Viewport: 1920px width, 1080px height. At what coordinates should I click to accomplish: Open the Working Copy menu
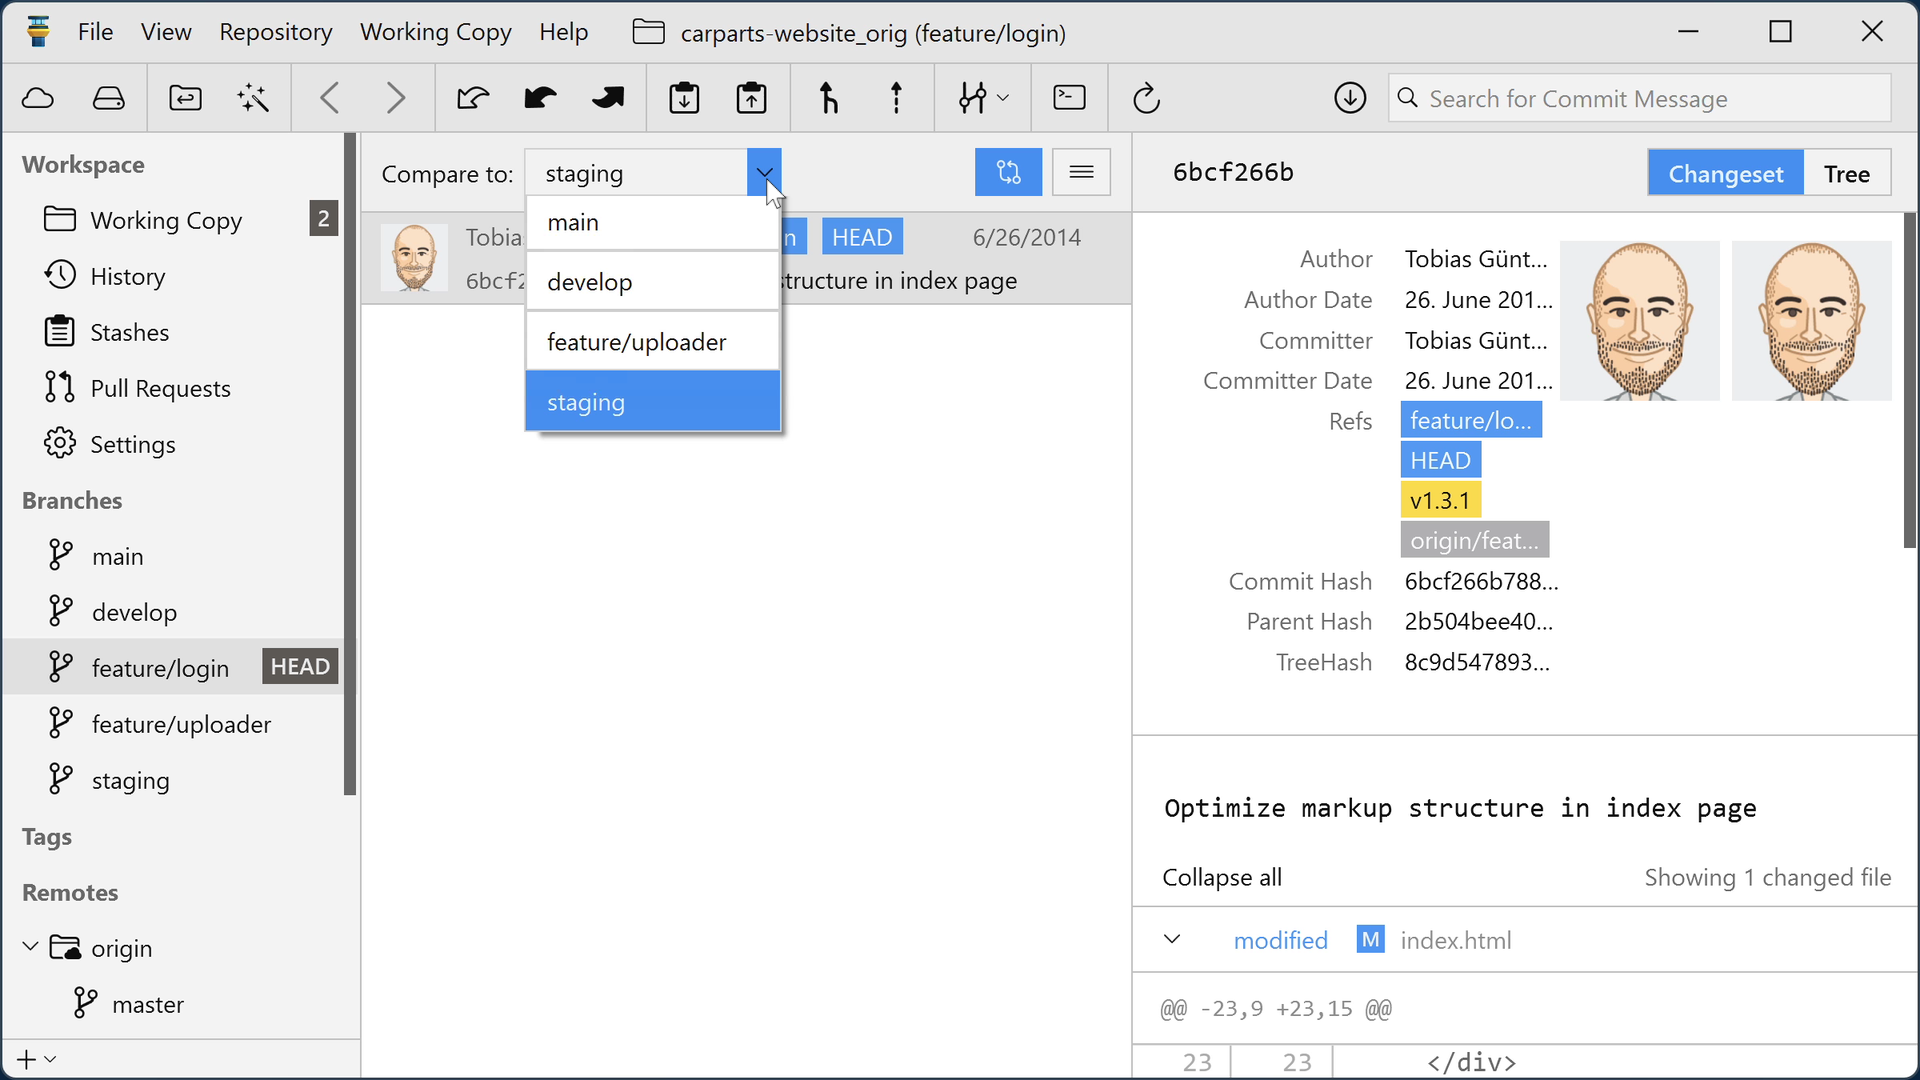click(435, 31)
